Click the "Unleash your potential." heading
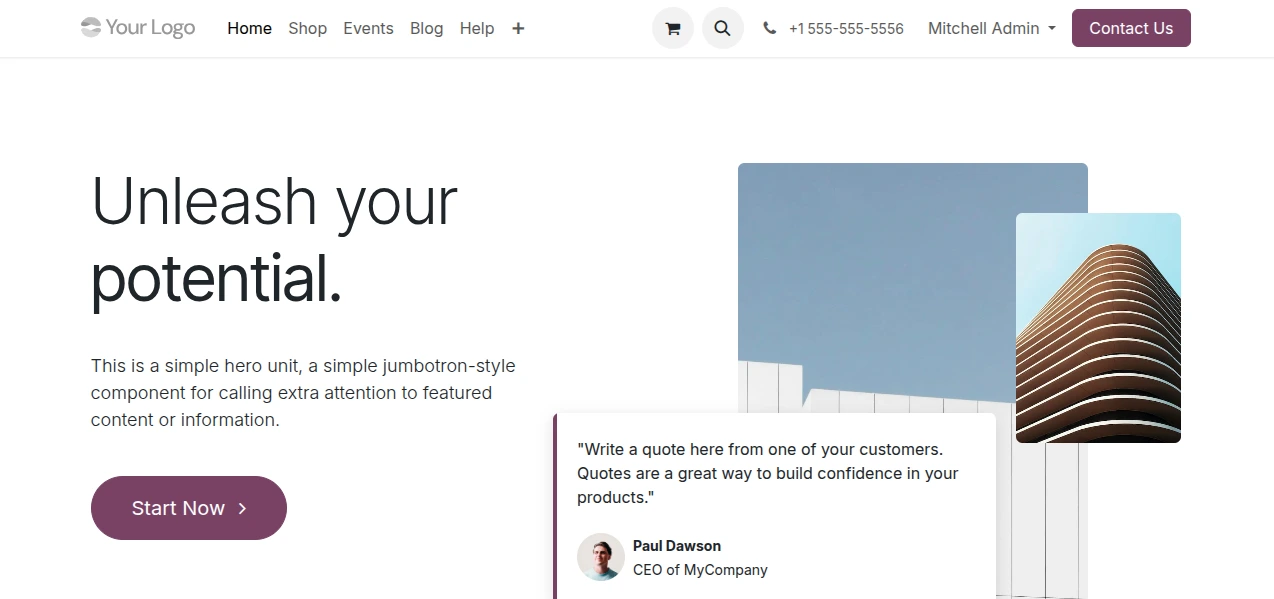The image size is (1274, 599). click(x=274, y=240)
